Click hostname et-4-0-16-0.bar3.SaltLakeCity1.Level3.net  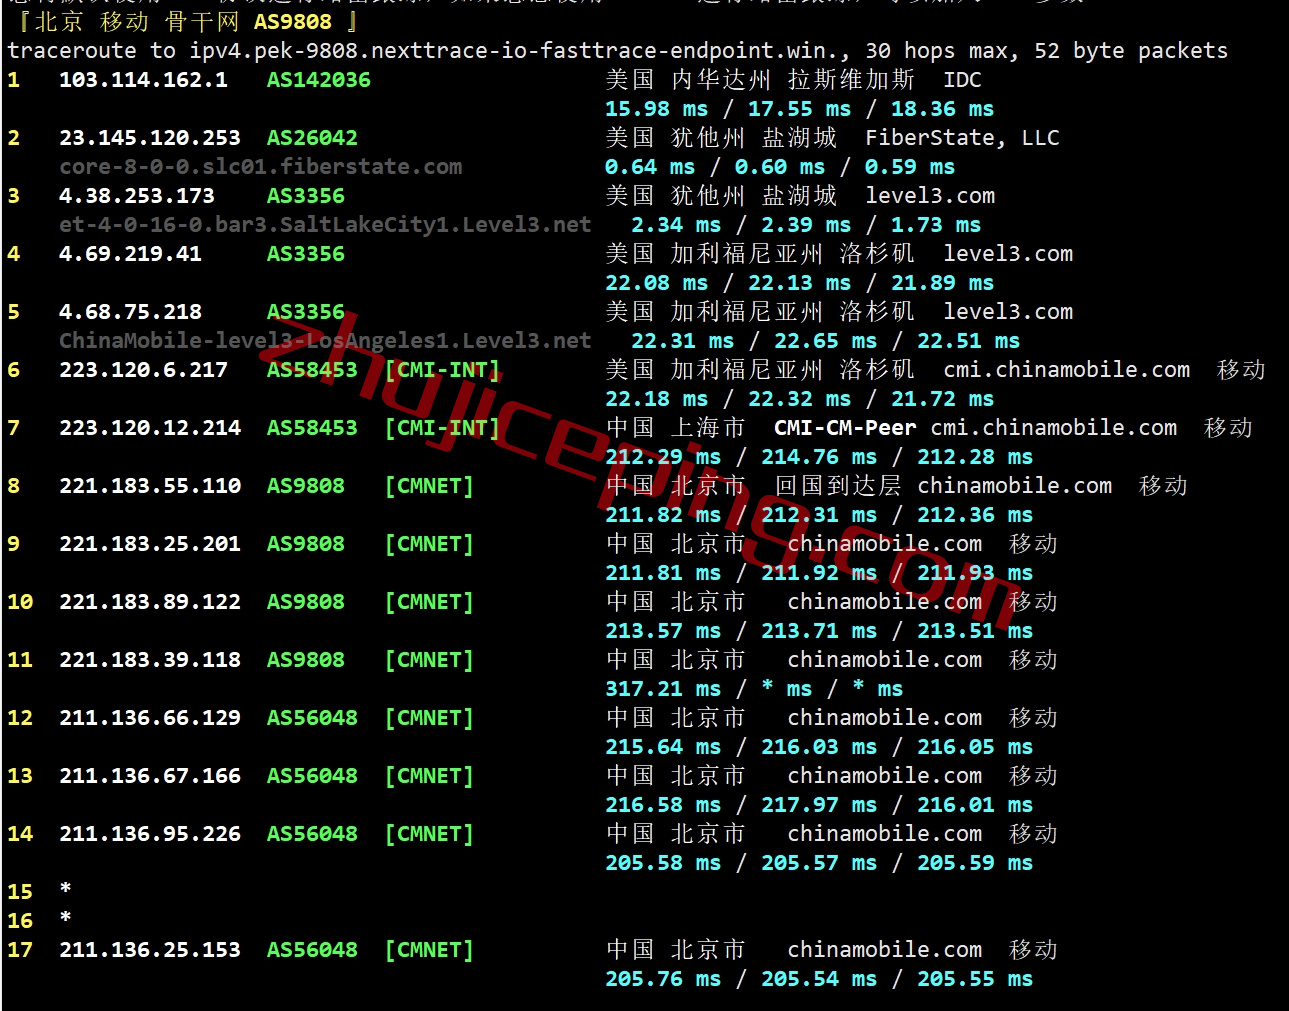pos(325,225)
